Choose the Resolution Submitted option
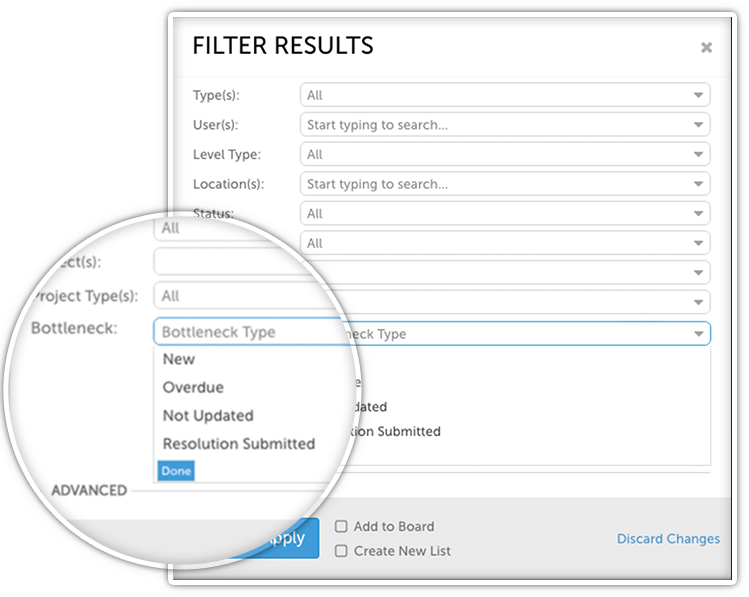The height and width of the screenshot is (597, 749). click(x=239, y=444)
